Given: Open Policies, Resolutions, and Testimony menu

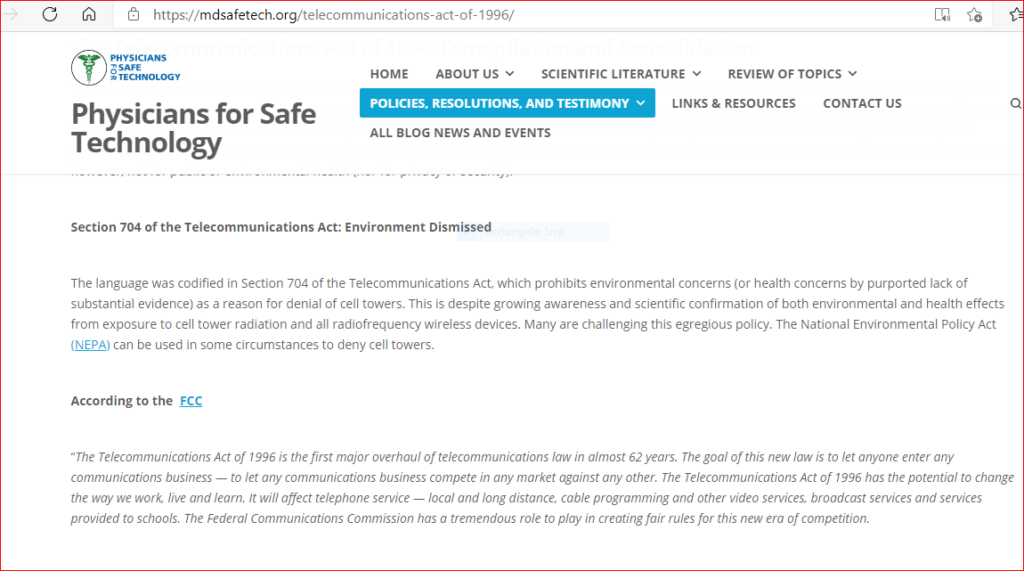Looking at the screenshot, I should (507, 103).
